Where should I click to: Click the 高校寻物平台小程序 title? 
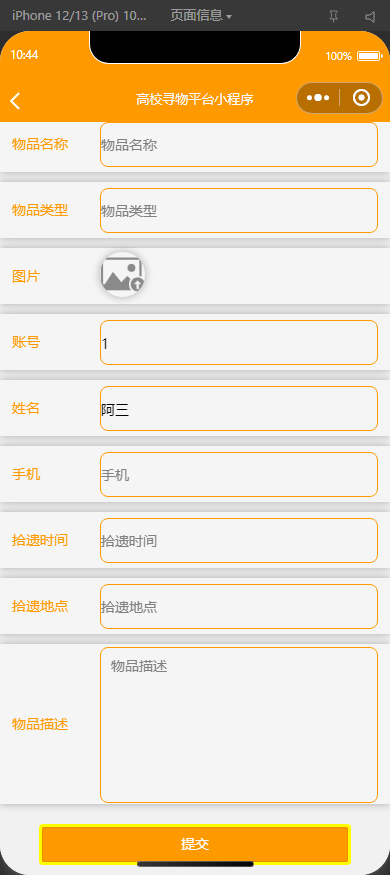point(195,99)
